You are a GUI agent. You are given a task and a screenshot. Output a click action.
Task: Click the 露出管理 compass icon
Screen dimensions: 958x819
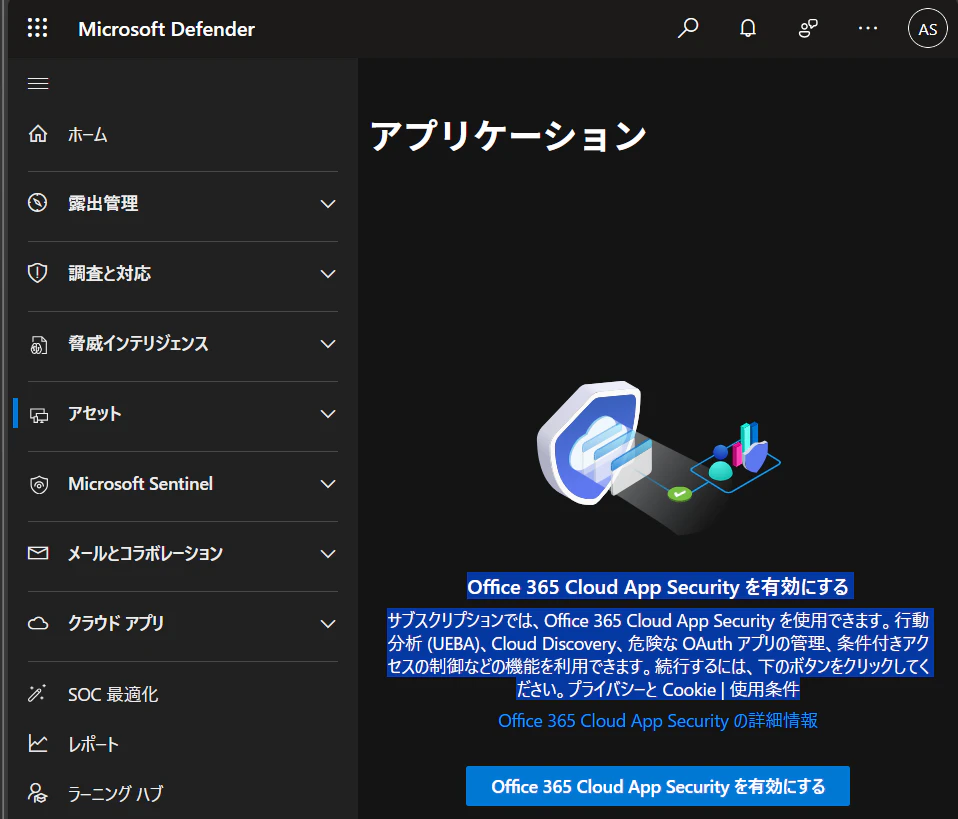pos(38,202)
